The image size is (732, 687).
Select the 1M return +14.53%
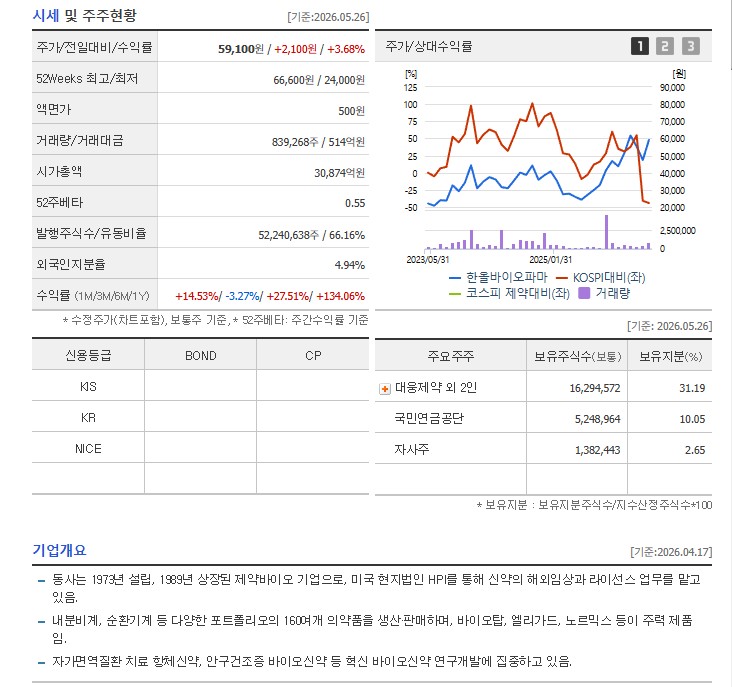(x=197, y=296)
